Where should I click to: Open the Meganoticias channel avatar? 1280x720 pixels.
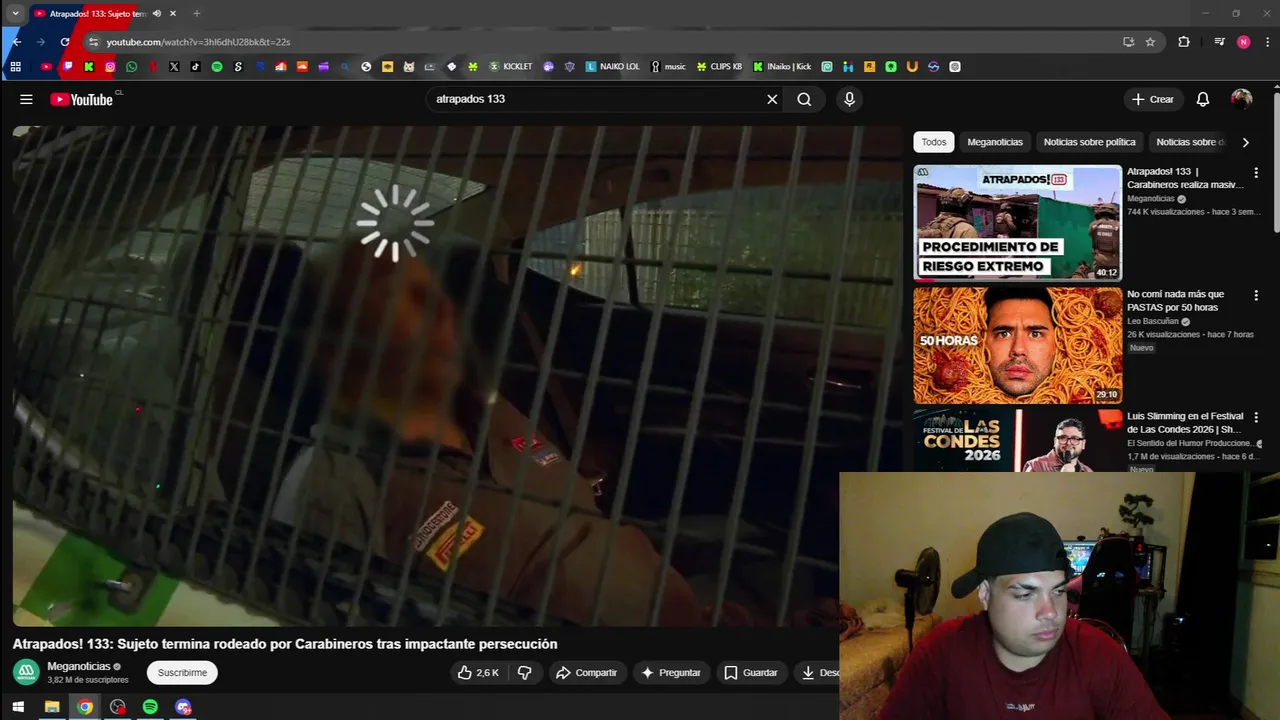pyautogui.click(x=26, y=672)
